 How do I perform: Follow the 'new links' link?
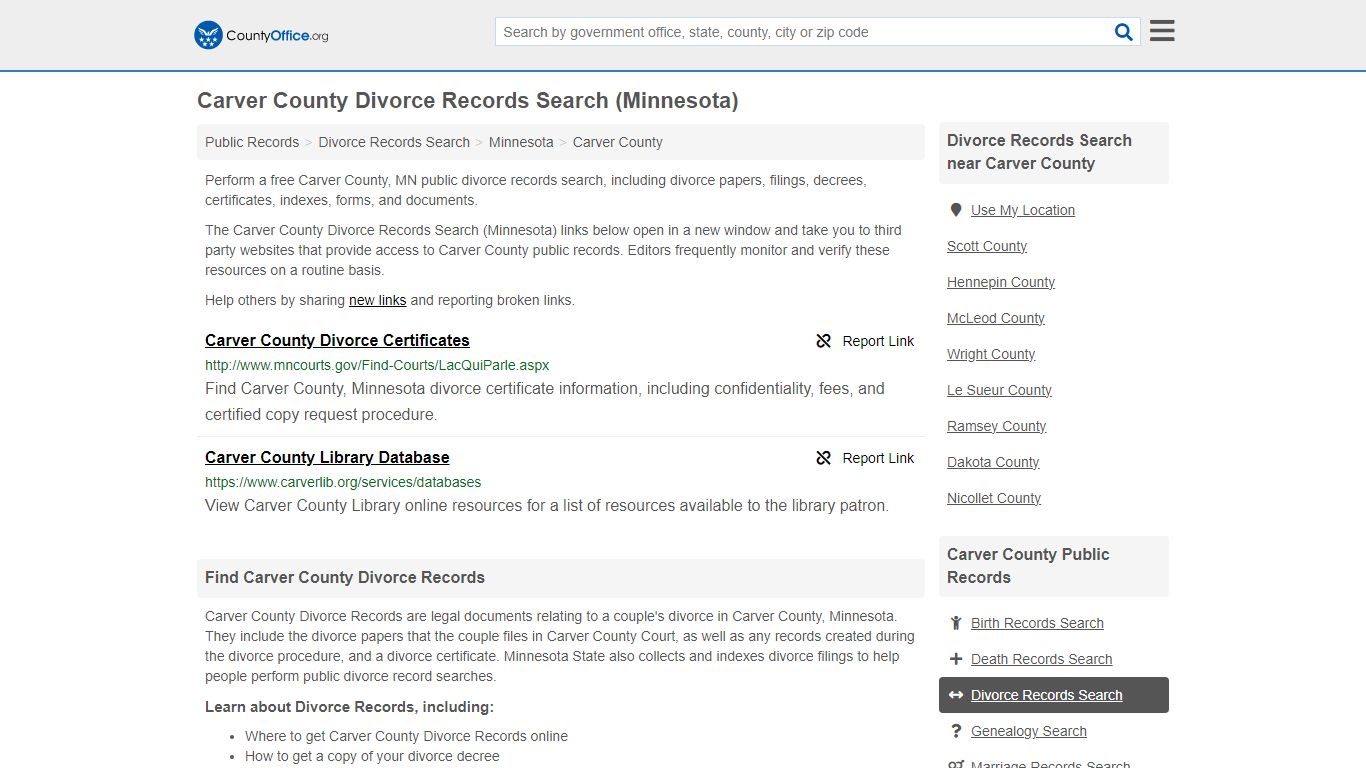click(x=377, y=300)
